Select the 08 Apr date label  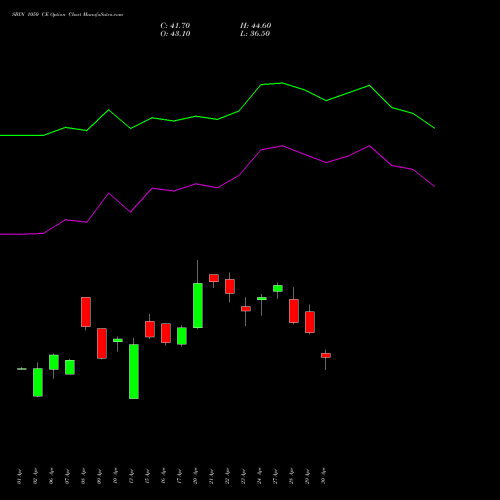point(83,476)
